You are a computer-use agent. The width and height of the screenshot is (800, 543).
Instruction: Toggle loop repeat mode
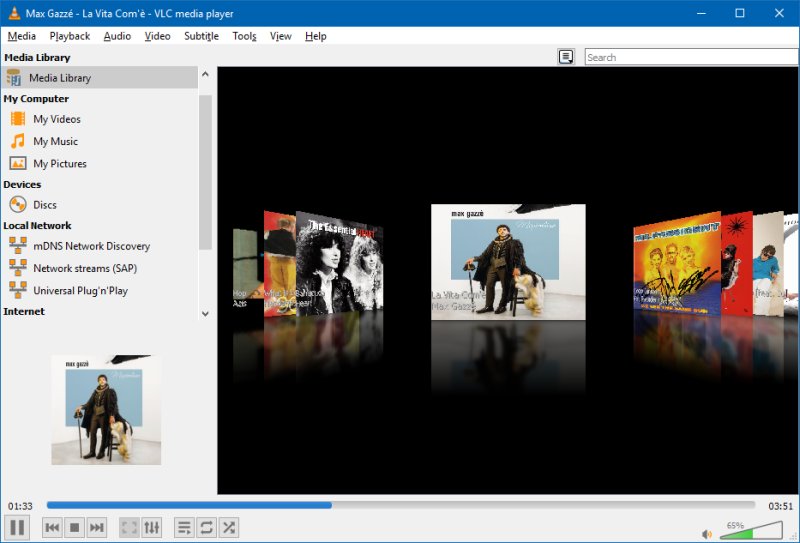[206, 527]
